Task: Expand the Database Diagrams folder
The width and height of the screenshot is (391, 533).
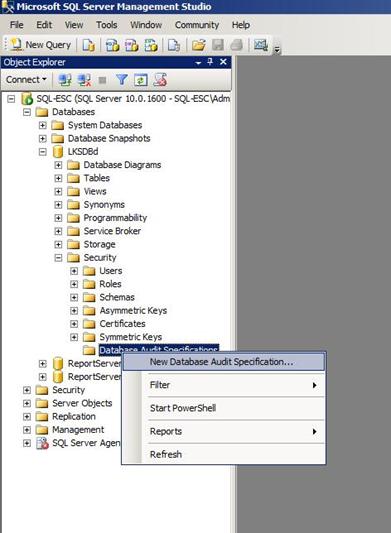Action: pyautogui.click(x=58, y=165)
